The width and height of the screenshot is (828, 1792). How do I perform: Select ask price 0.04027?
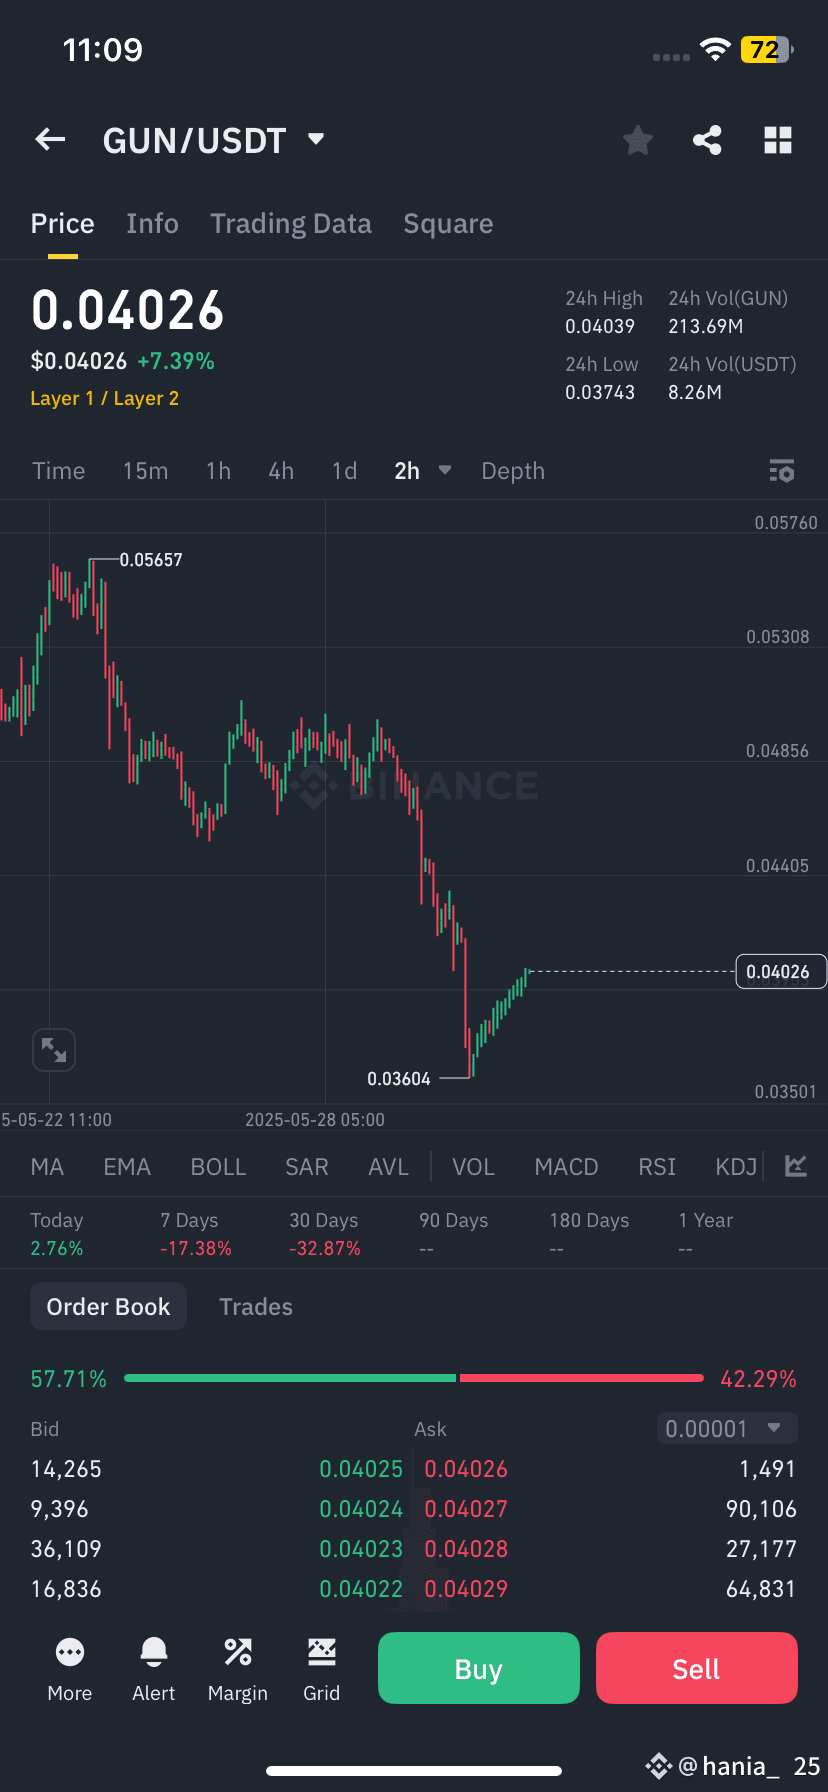466,1509
